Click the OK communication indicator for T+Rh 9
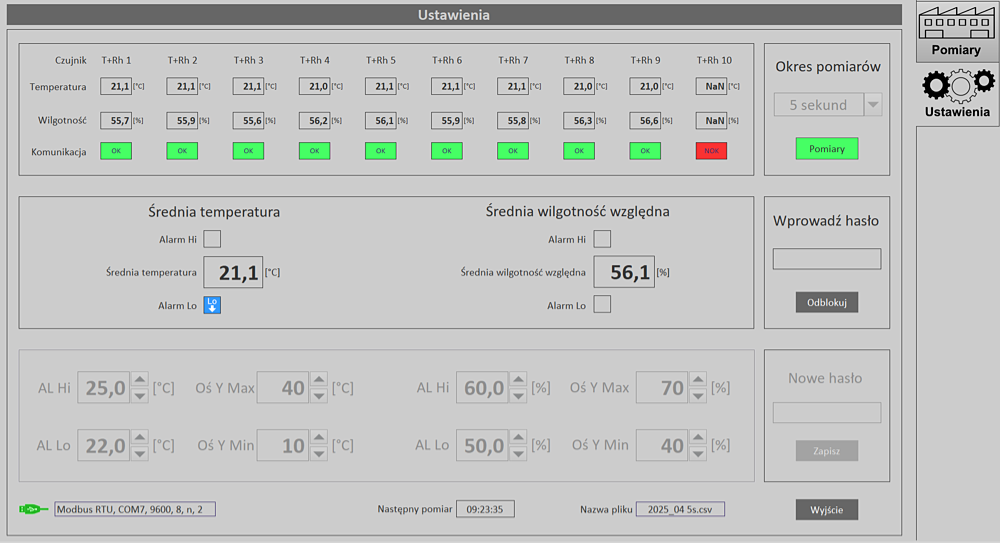This screenshot has width=1000, height=543. tap(645, 151)
